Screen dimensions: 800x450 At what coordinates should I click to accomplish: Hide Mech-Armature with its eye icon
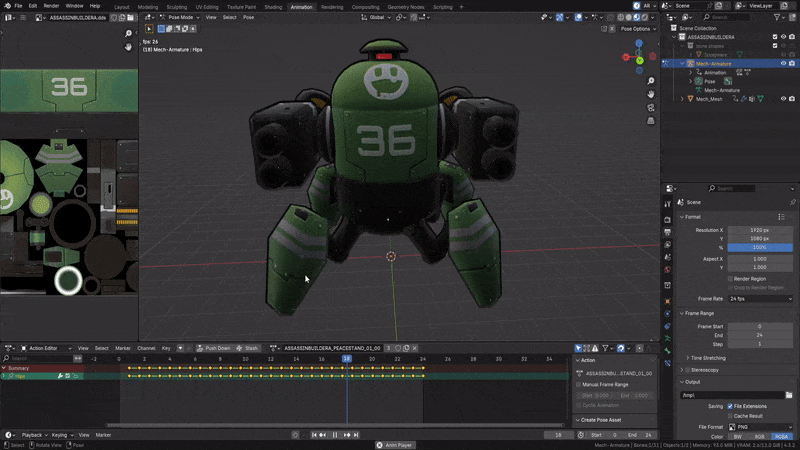783,63
